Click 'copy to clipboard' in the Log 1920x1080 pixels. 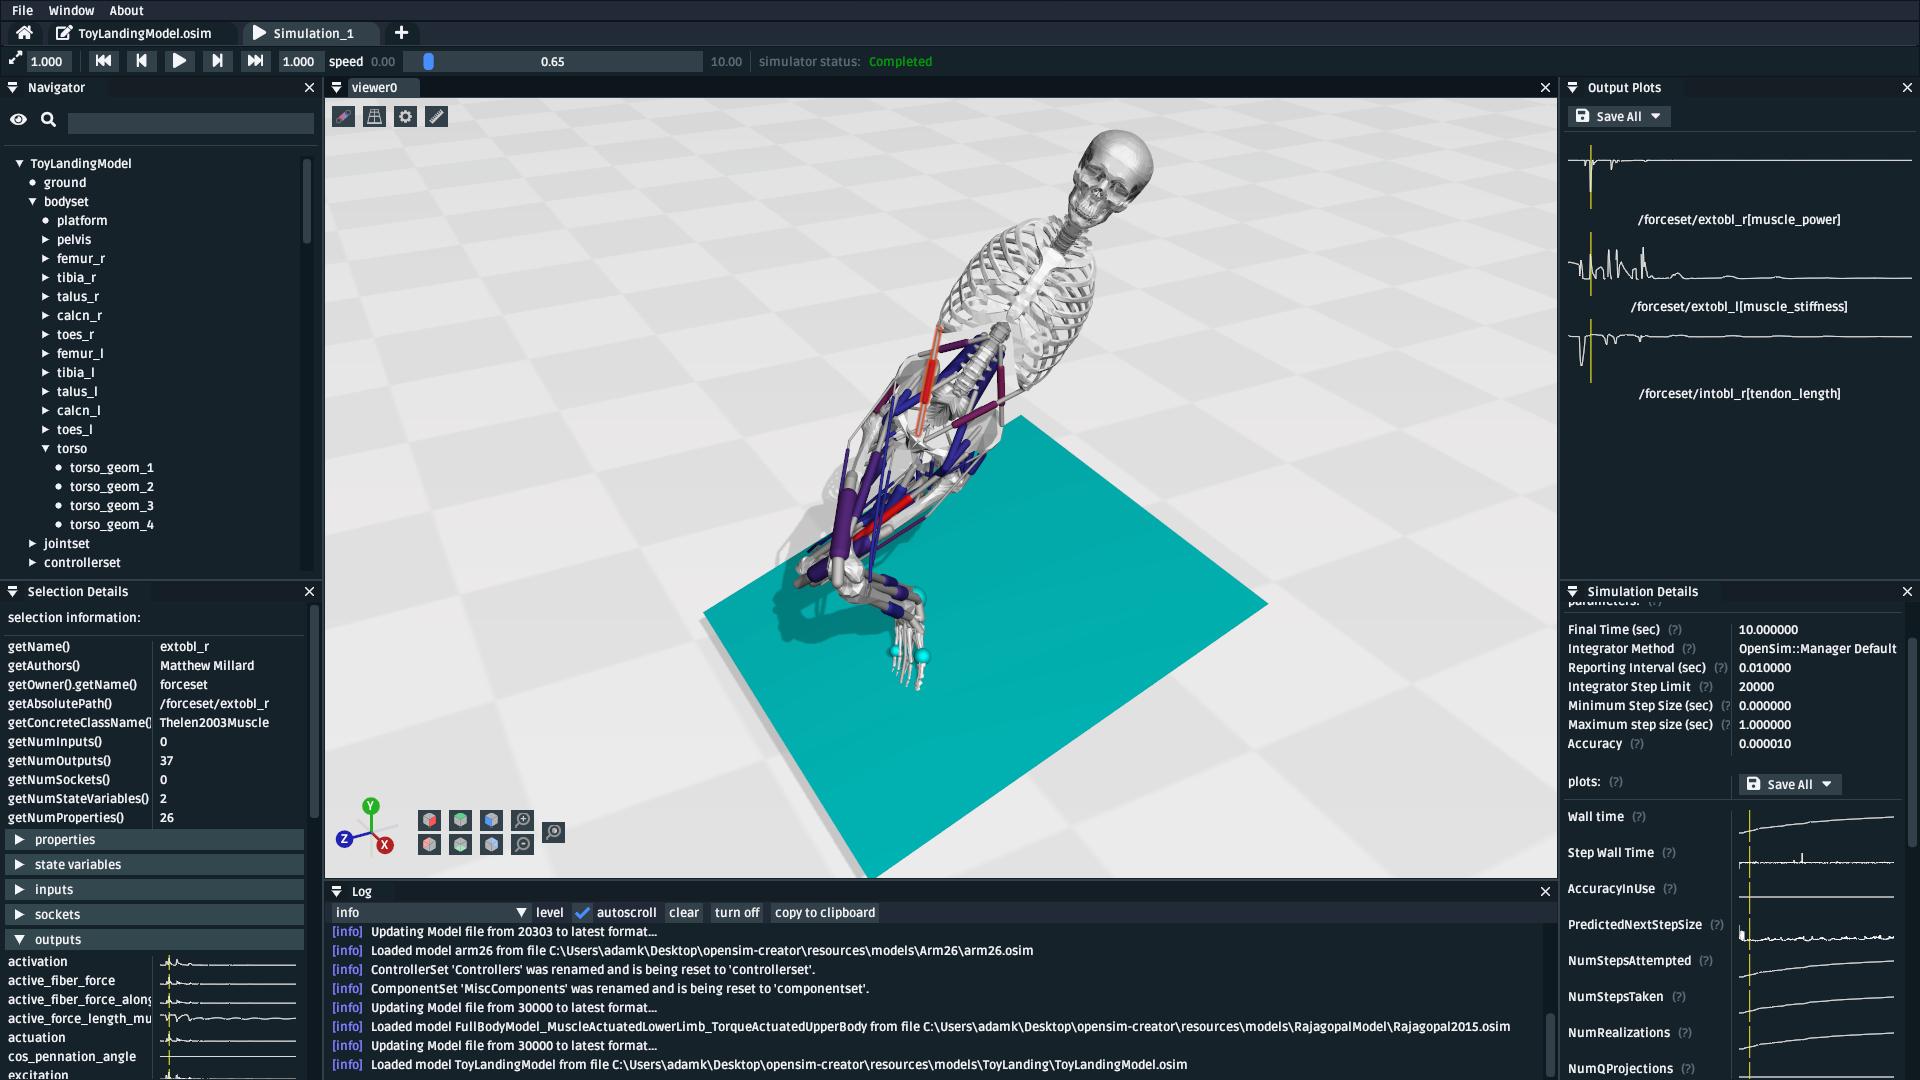(x=825, y=913)
